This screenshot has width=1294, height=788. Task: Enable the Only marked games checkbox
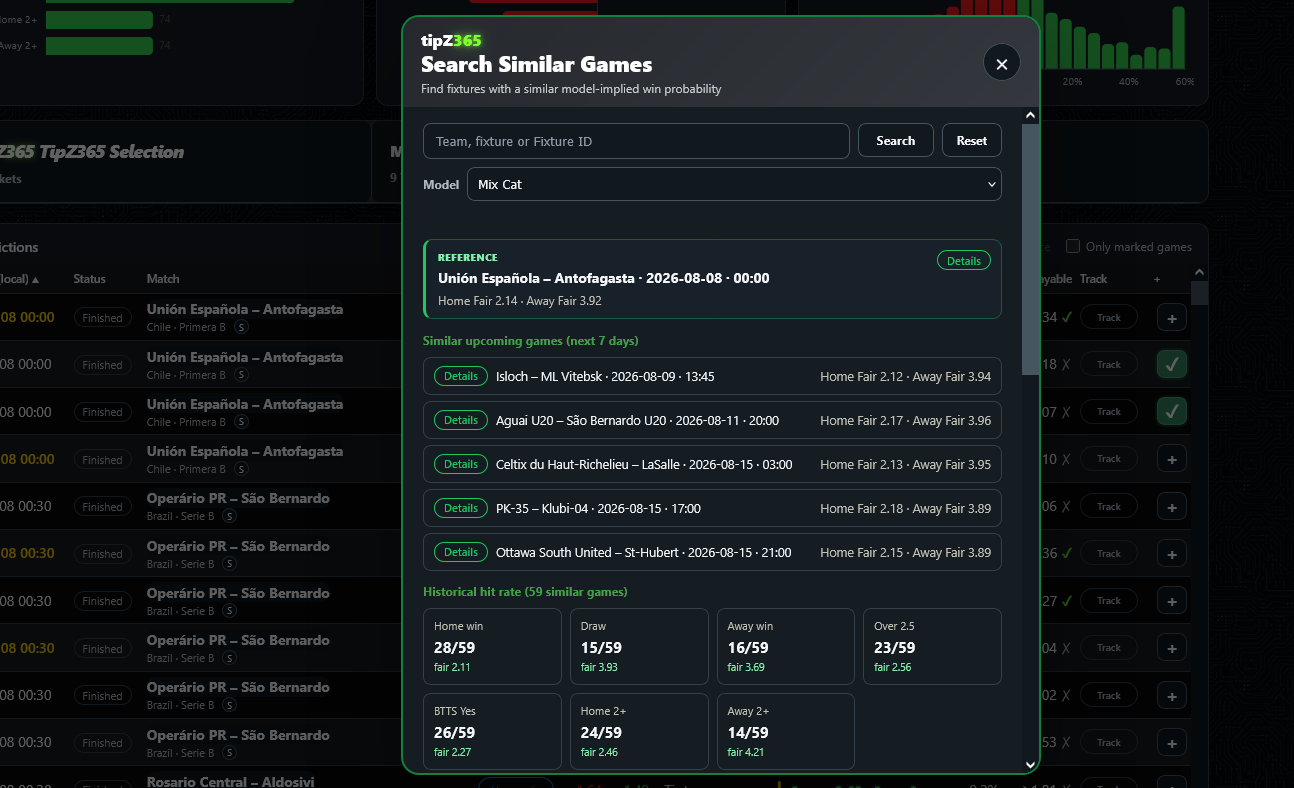click(1073, 247)
